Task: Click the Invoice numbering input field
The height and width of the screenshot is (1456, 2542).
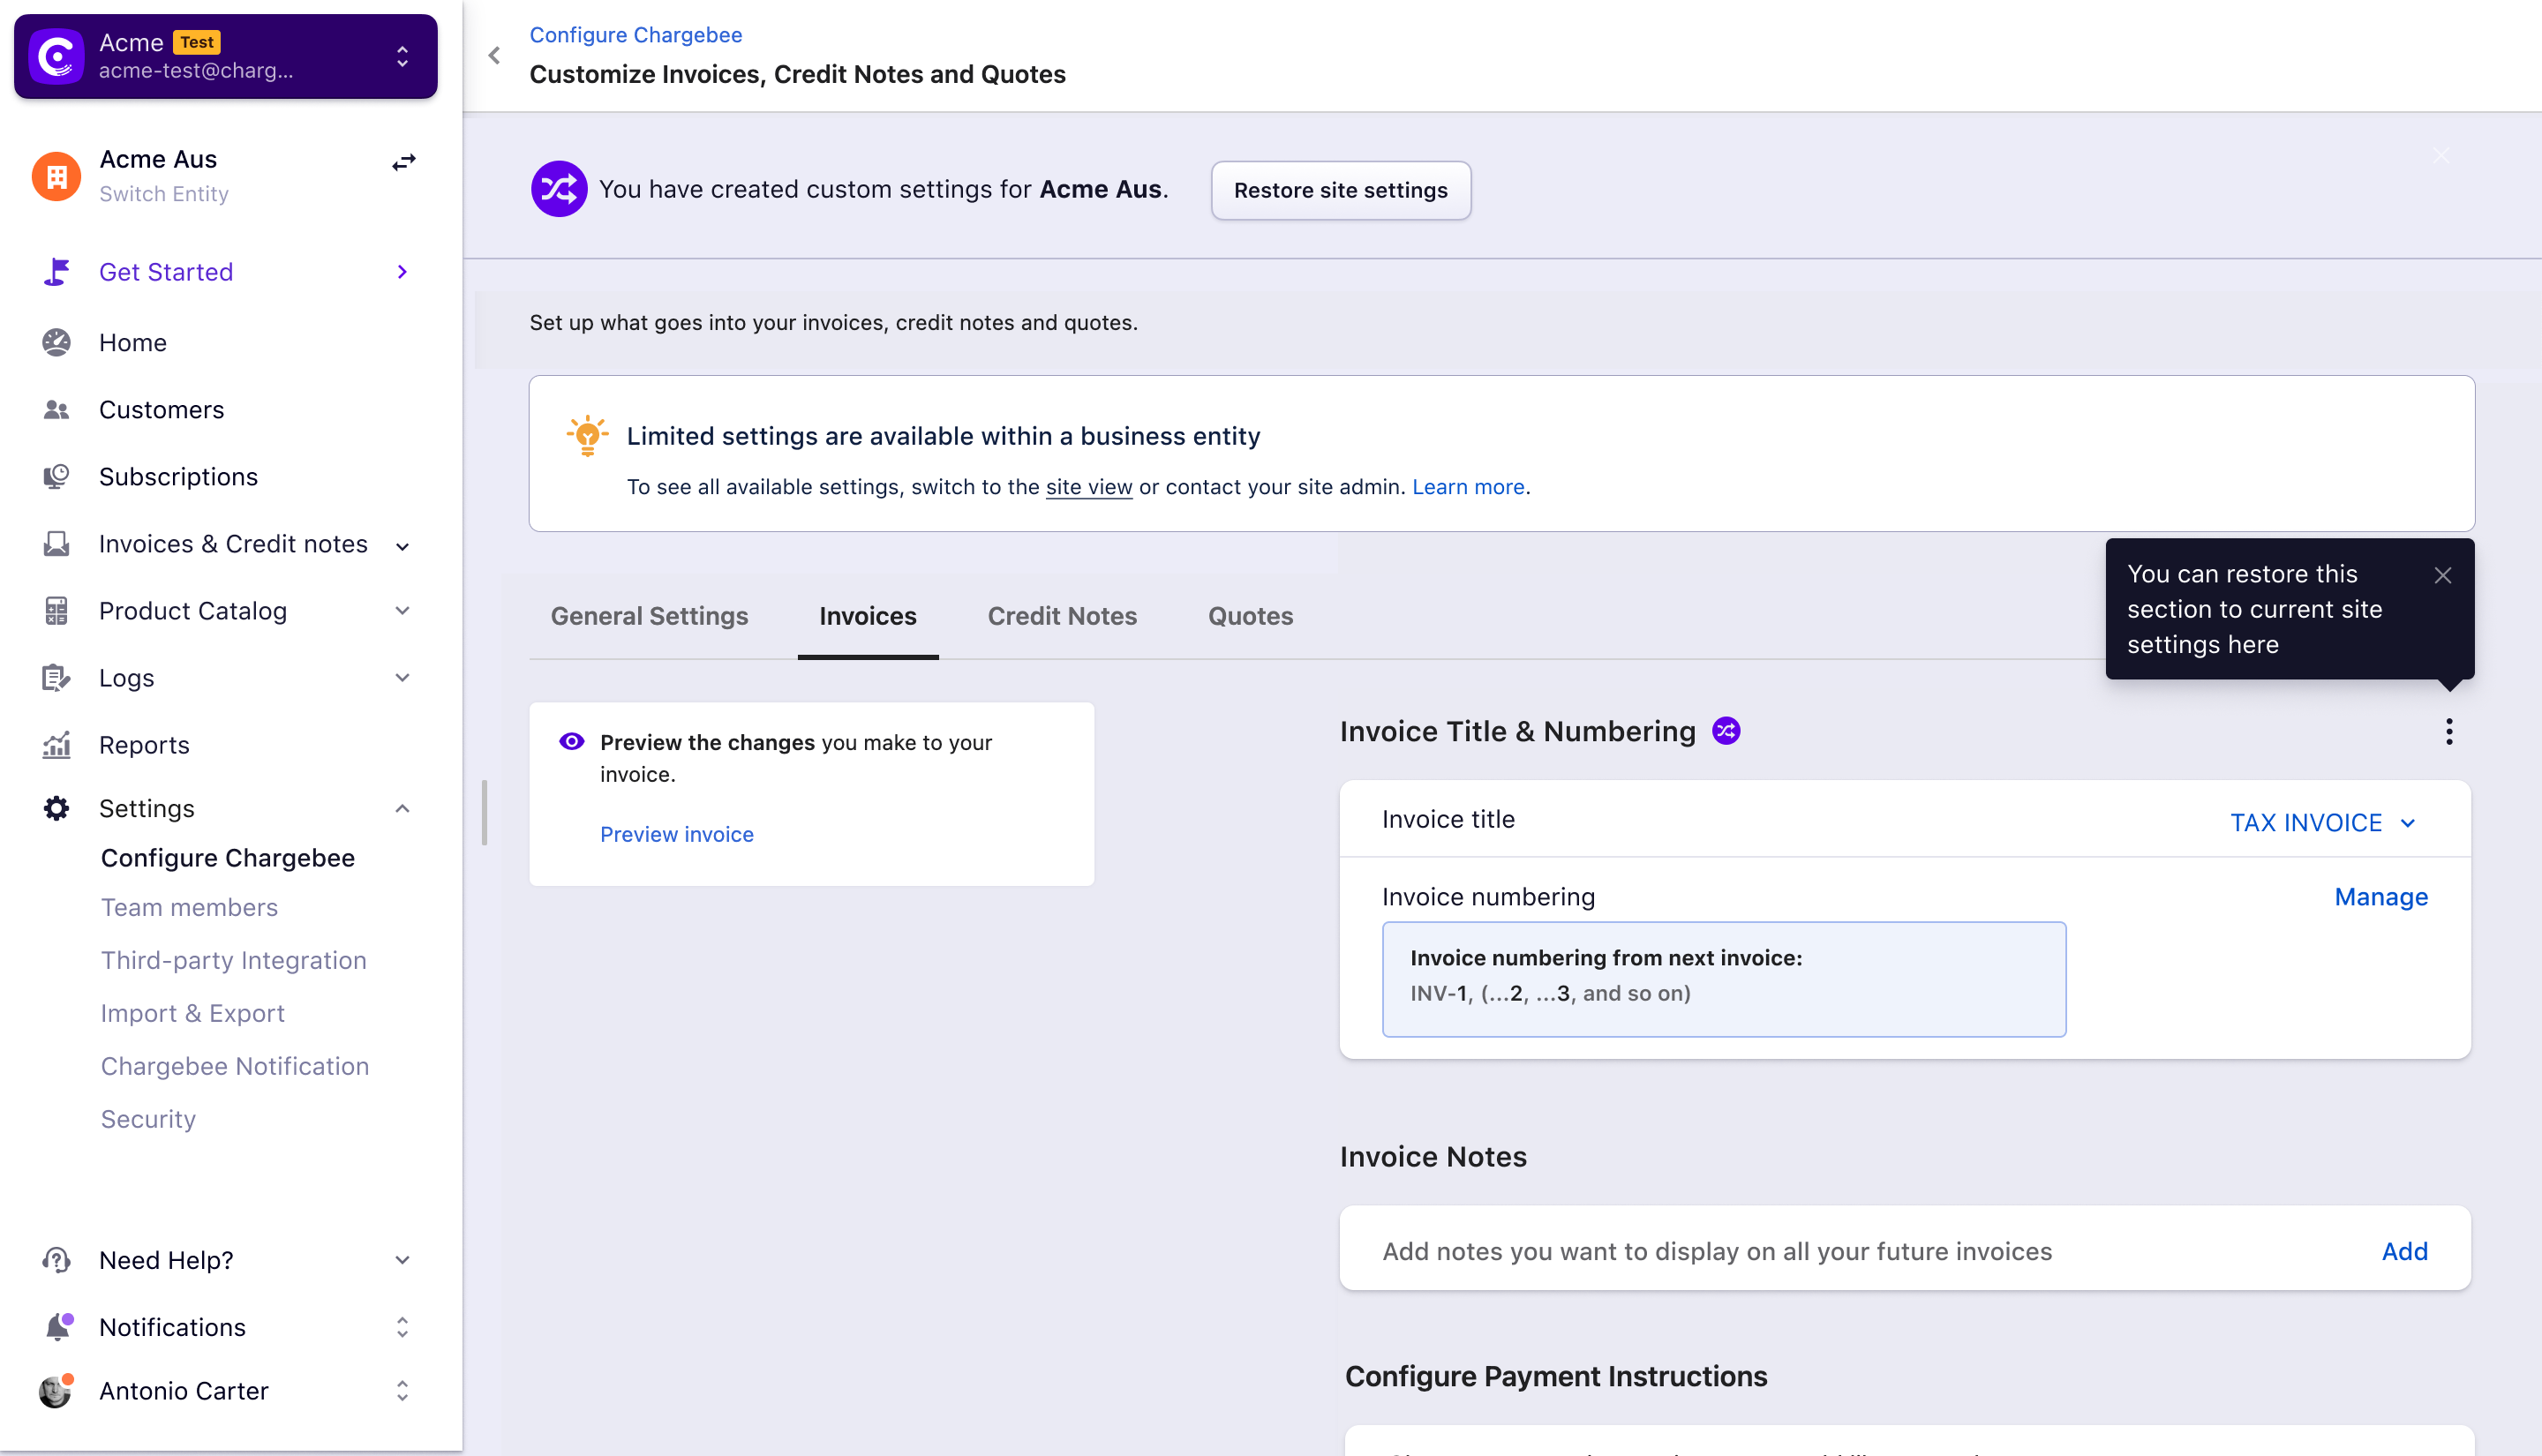Action: click(1725, 979)
